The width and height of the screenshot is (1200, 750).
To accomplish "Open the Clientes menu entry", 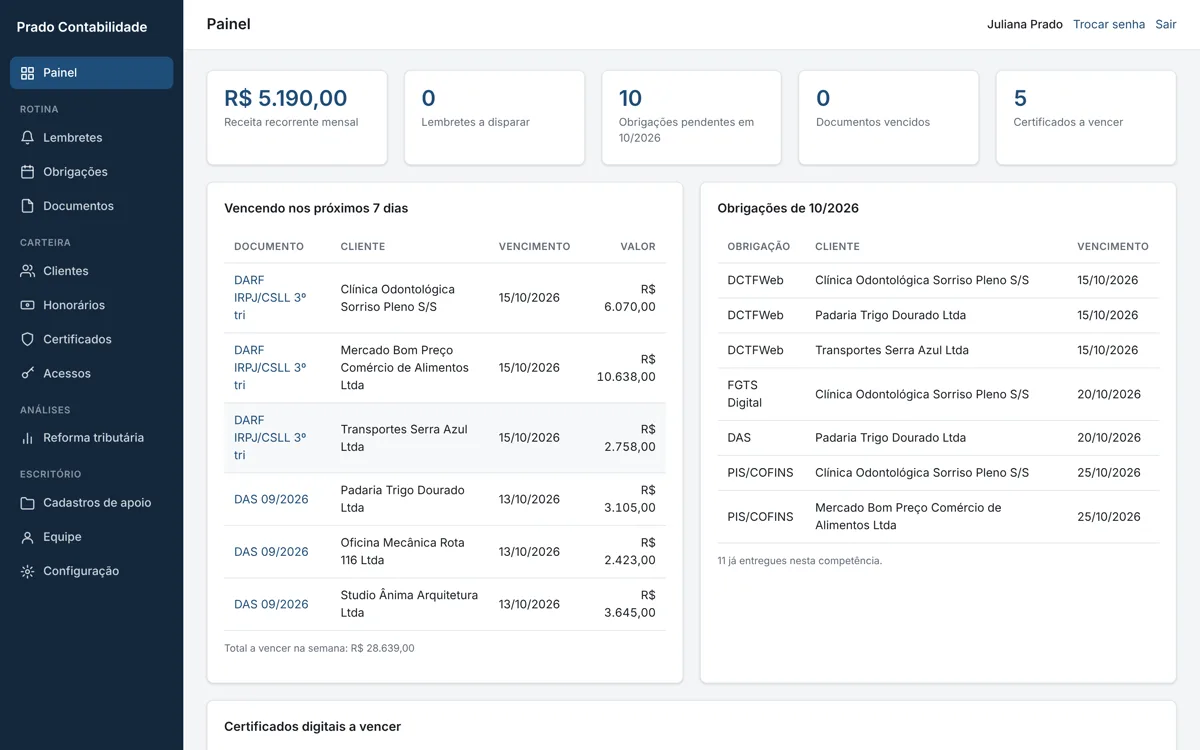I will click(91, 271).
